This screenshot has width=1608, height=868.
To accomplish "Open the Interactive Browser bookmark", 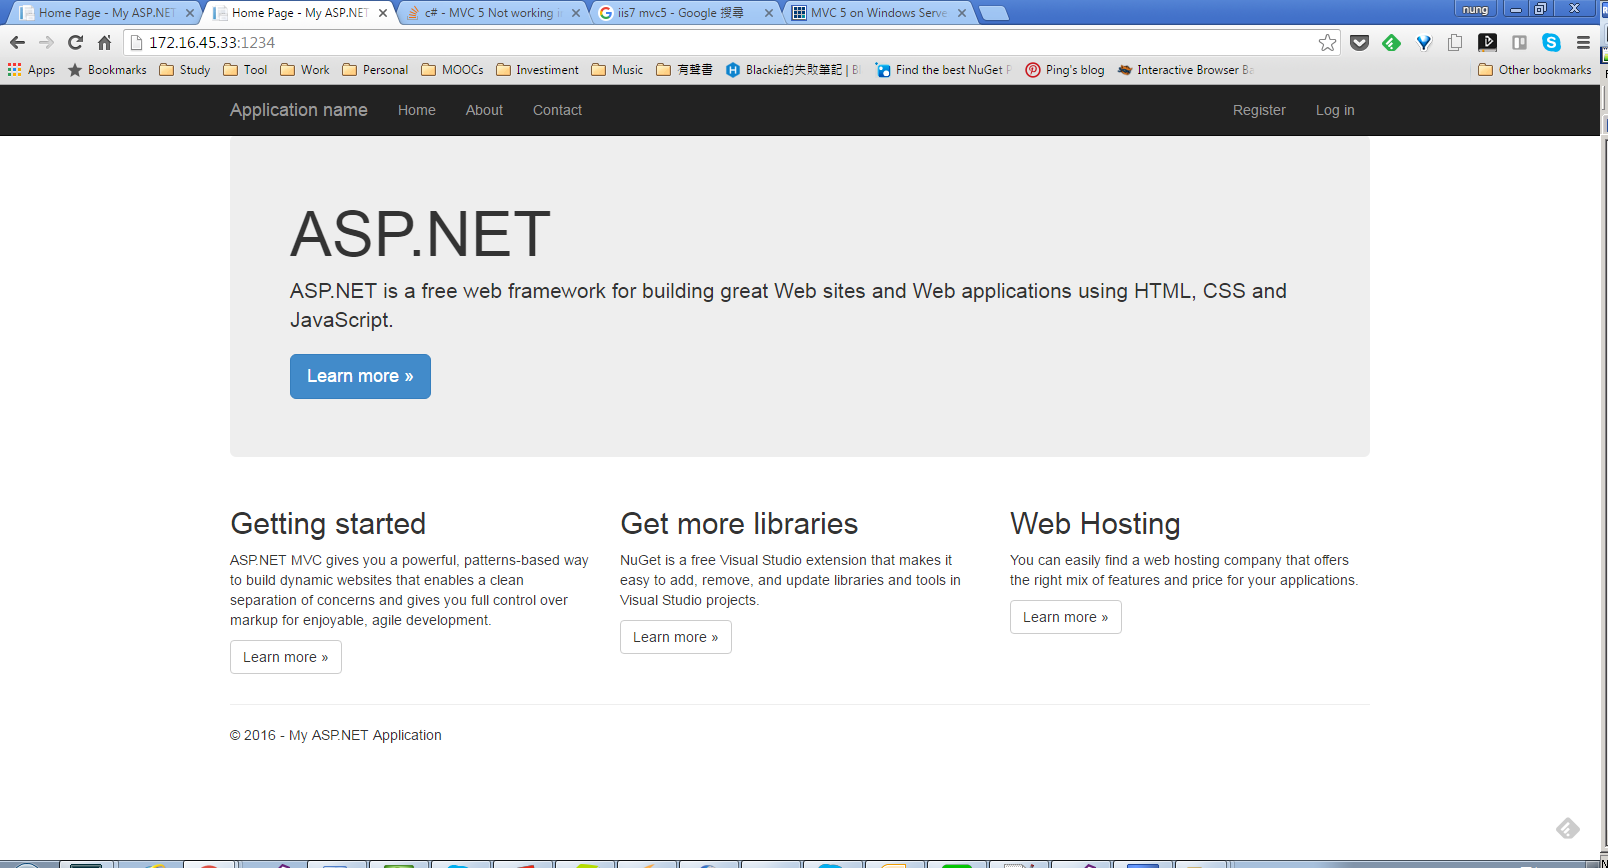I will click(x=1185, y=70).
